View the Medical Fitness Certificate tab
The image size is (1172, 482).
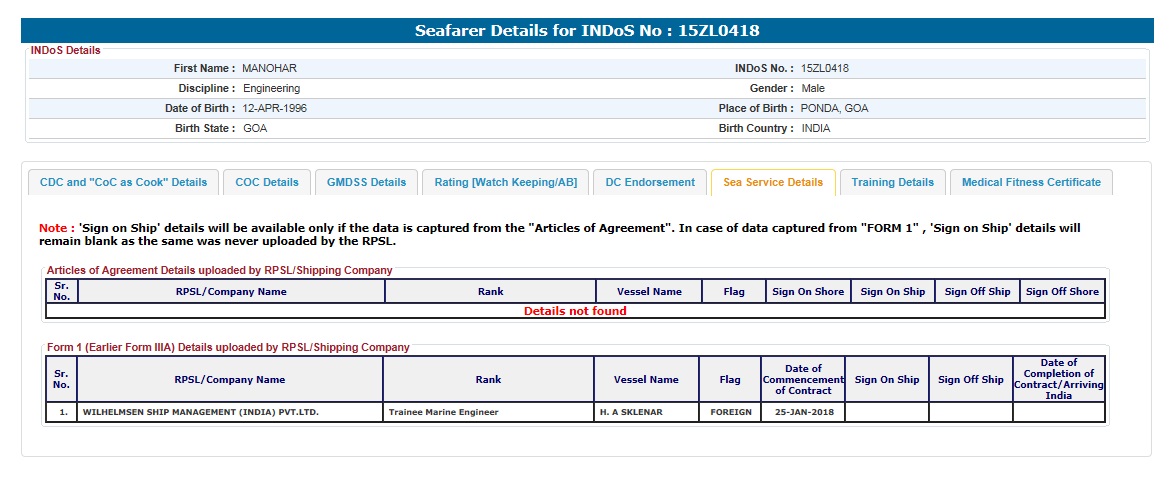1031,182
